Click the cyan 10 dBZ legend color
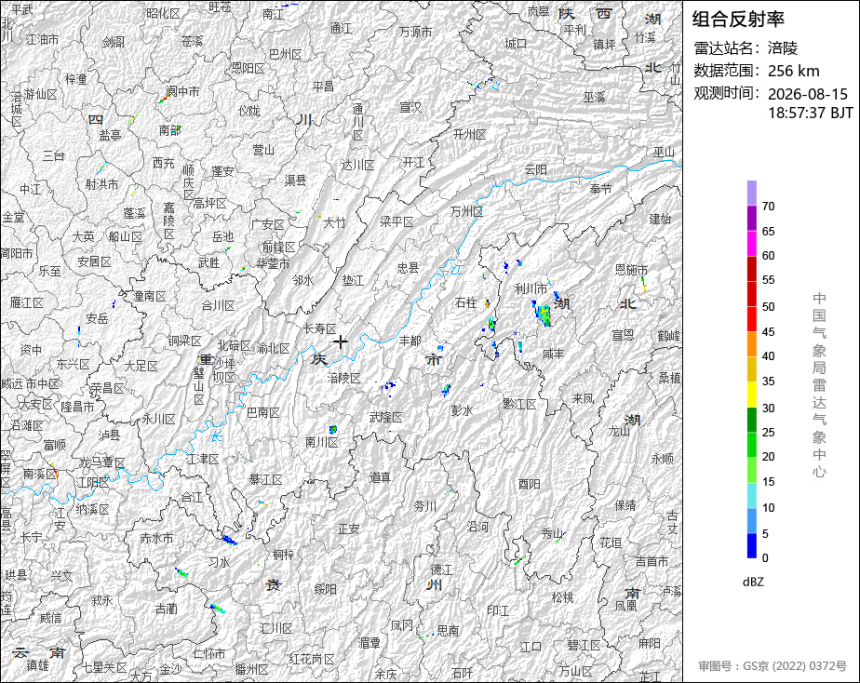The height and width of the screenshot is (683, 860). point(751,495)
